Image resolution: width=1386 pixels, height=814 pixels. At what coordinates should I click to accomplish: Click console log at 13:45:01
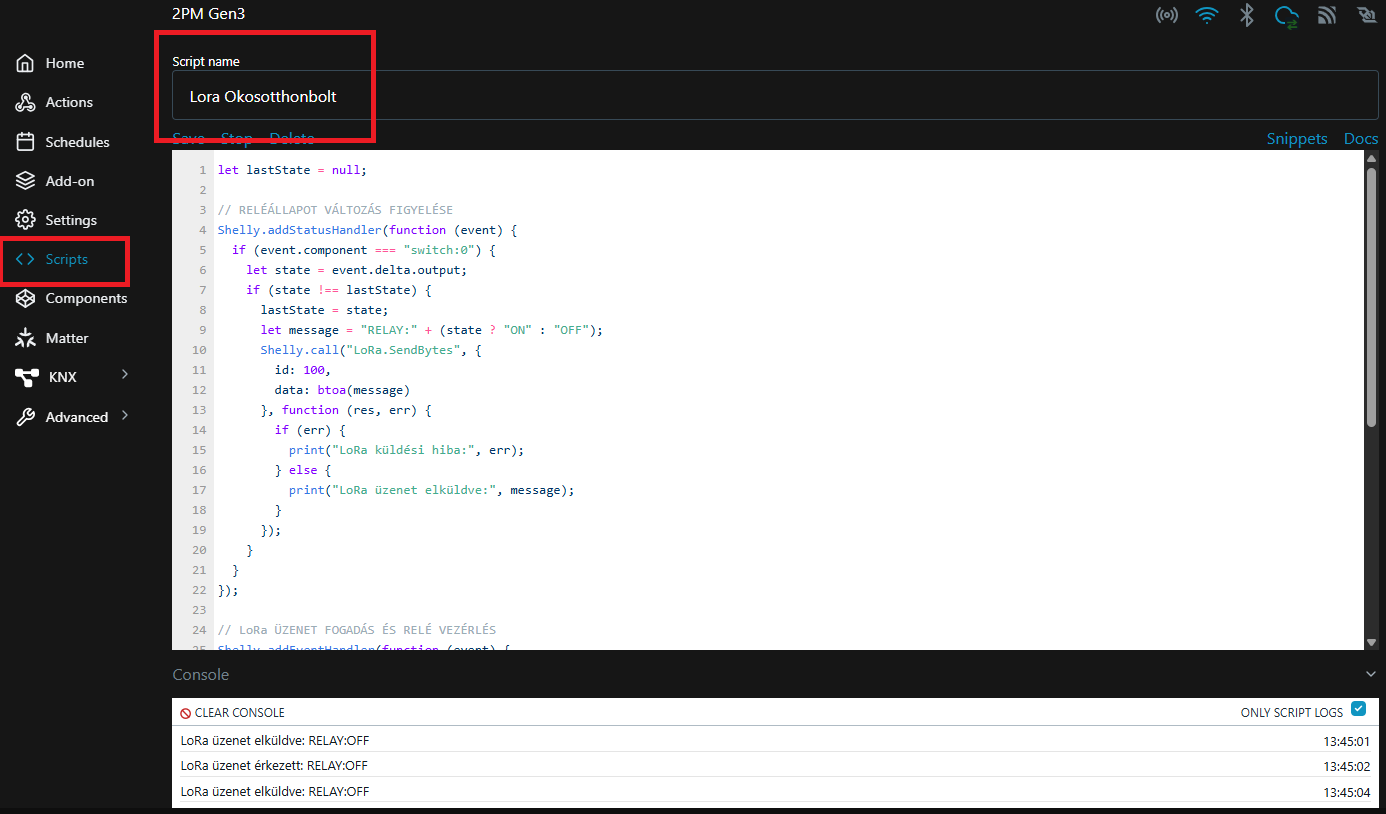(775, 741)
